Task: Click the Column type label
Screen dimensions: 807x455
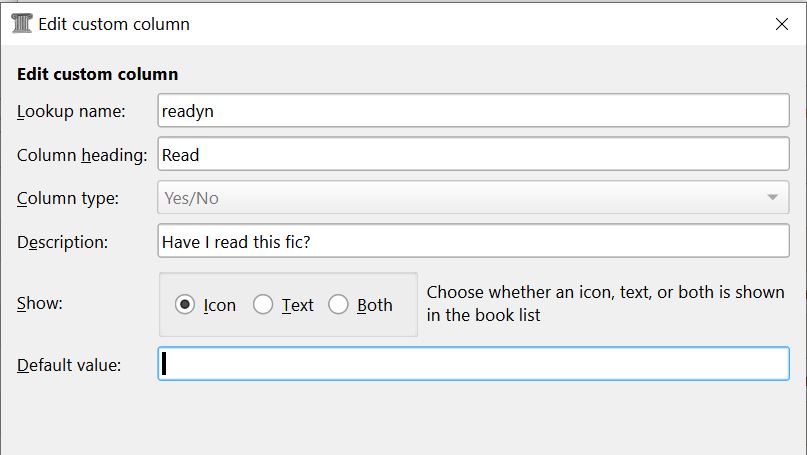Action: [68, 198]
